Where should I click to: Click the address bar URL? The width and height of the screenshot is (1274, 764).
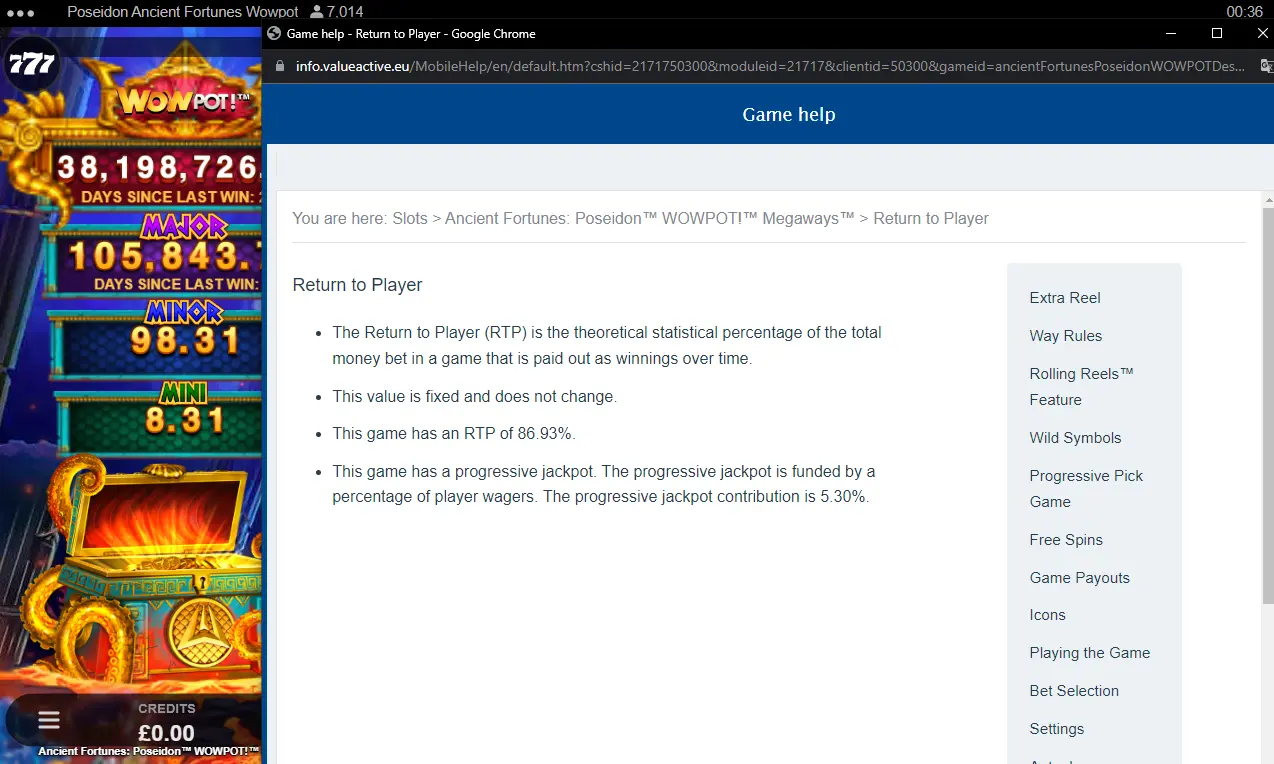(x=770, y=66)
